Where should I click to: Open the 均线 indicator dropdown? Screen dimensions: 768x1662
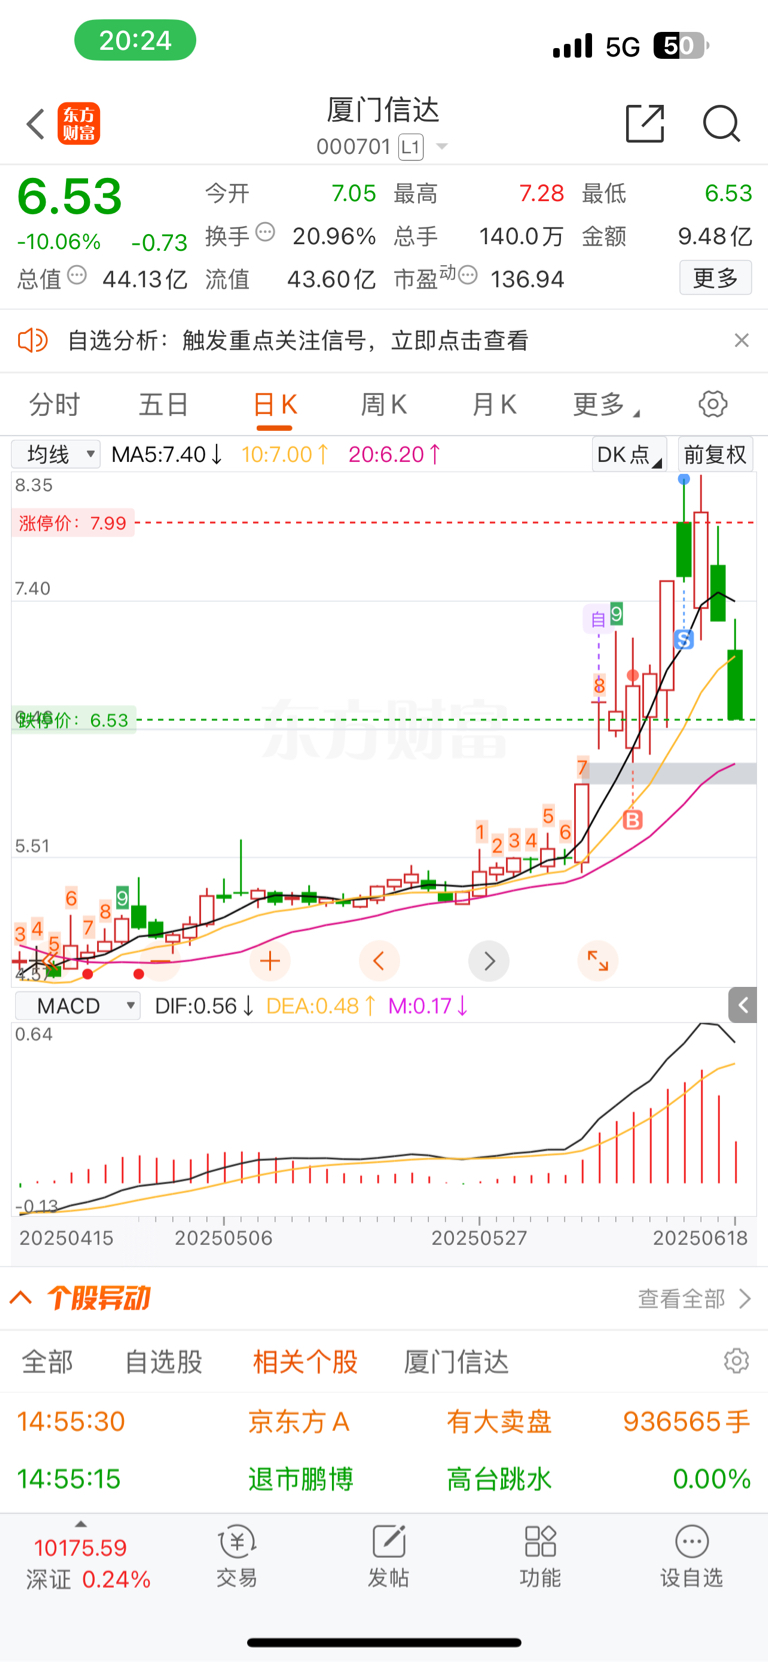click(x=56, y=454)
